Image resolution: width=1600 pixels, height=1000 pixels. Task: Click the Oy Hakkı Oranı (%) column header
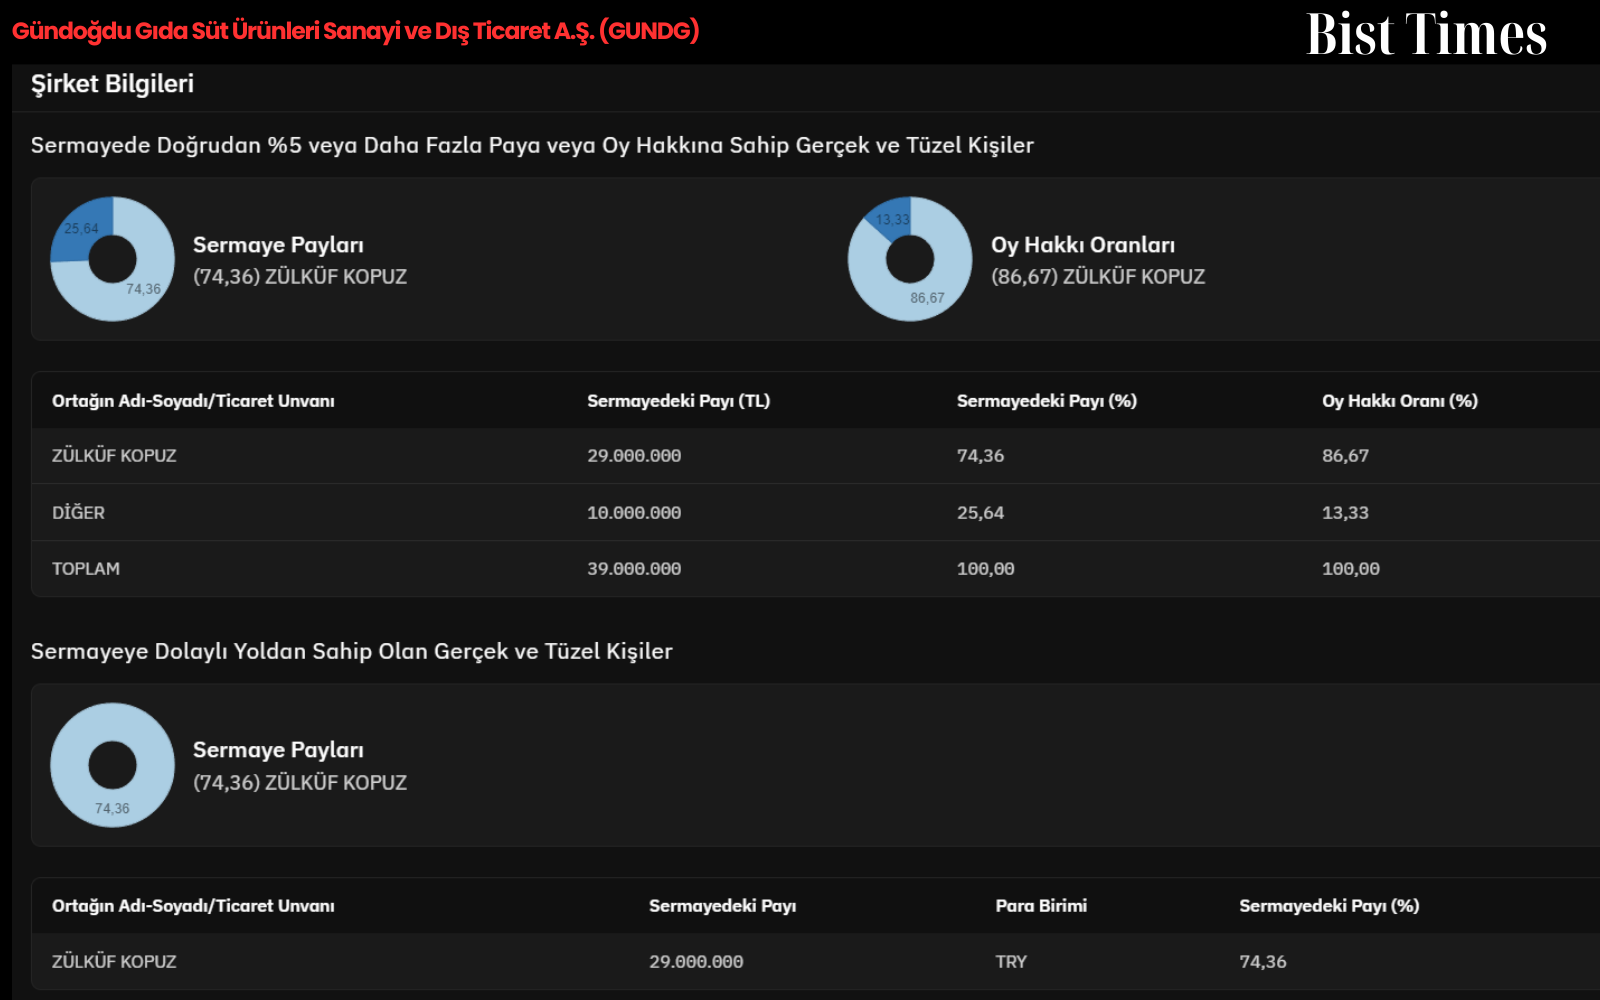(x=1400, y=401)
